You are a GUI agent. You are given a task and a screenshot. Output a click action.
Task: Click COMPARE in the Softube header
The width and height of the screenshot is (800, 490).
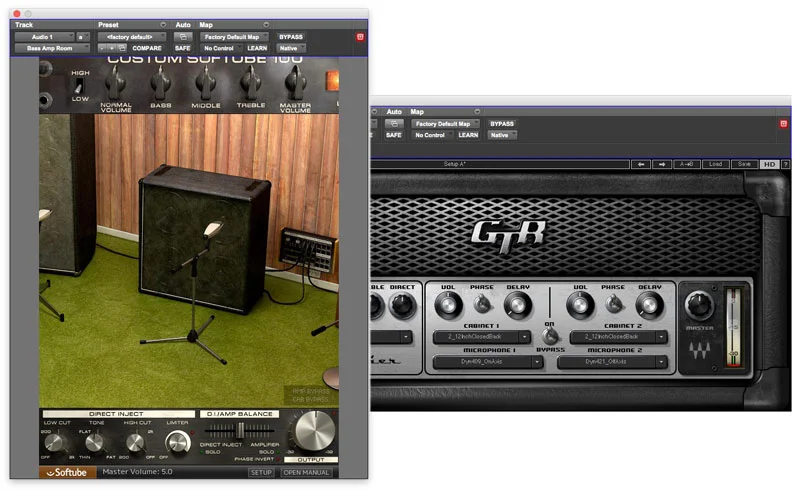pos(147,48)
